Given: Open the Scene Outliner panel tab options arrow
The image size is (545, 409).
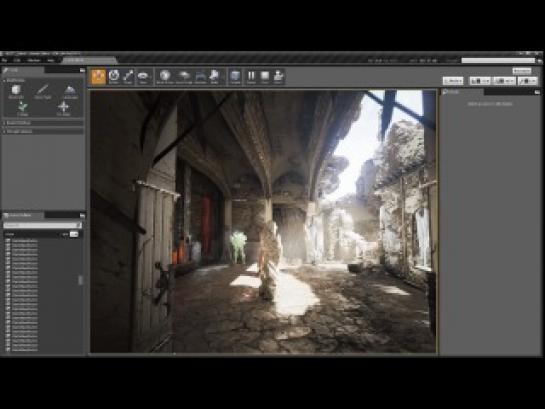Looking at the screenshot, I should point(82,215).
